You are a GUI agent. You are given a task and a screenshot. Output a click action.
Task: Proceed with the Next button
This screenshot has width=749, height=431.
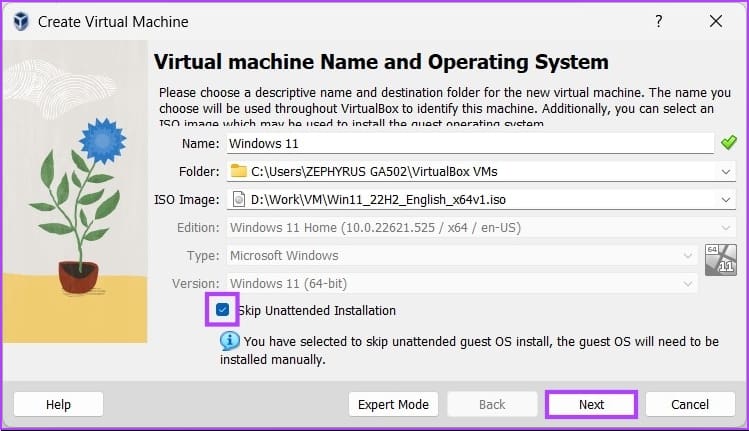coord(591,404)
